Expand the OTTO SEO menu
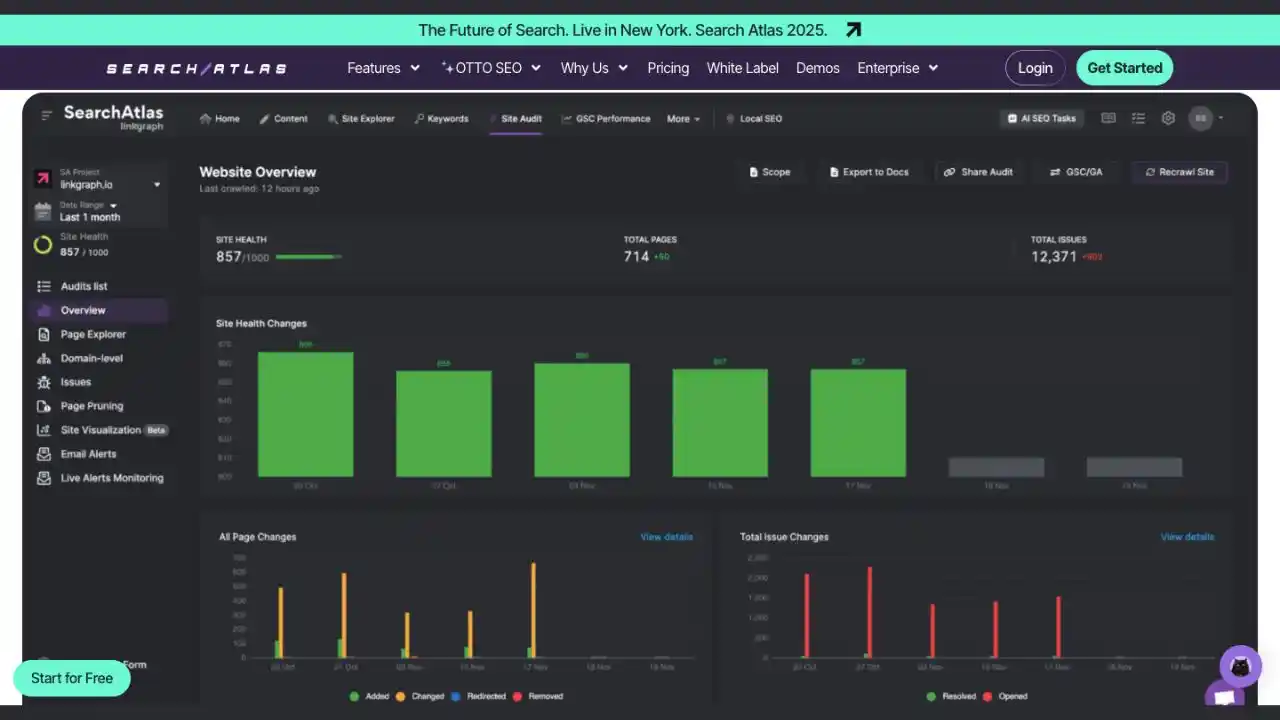The image size is (1280, 720). click(x=491, y=68)
